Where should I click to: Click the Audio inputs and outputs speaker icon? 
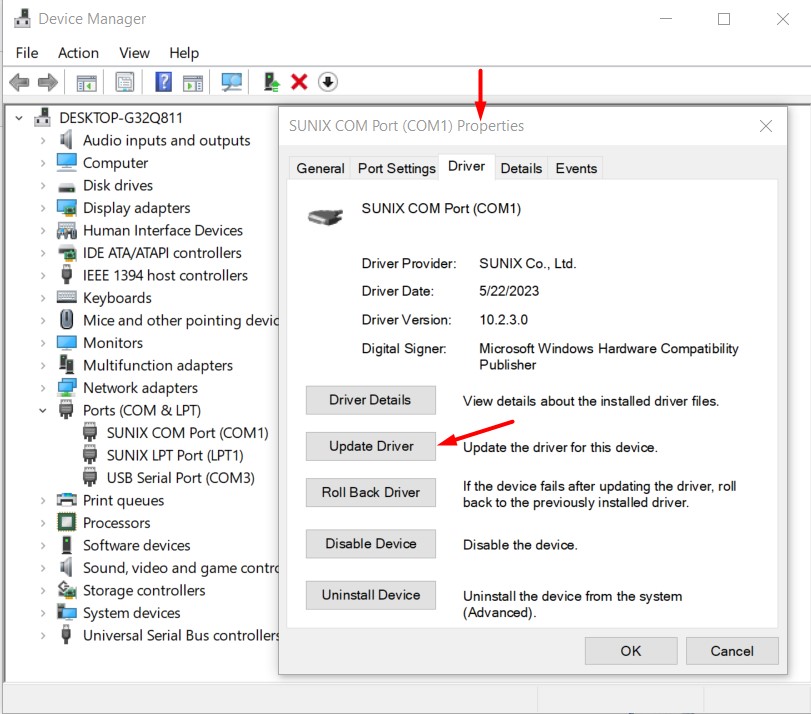[66, 140]
